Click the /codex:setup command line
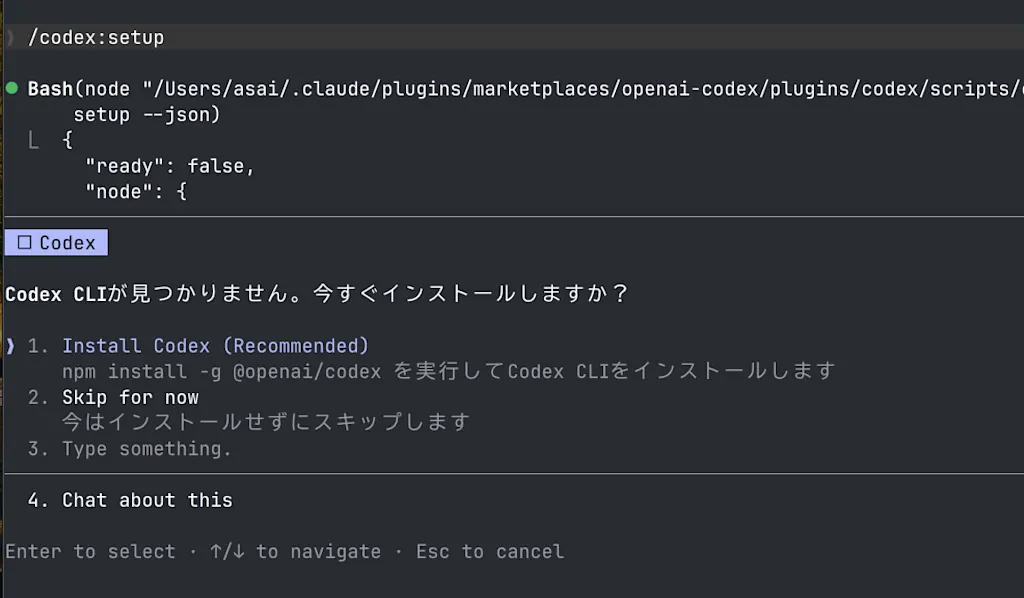This screenshot has height=598, width=1024. 96,38
